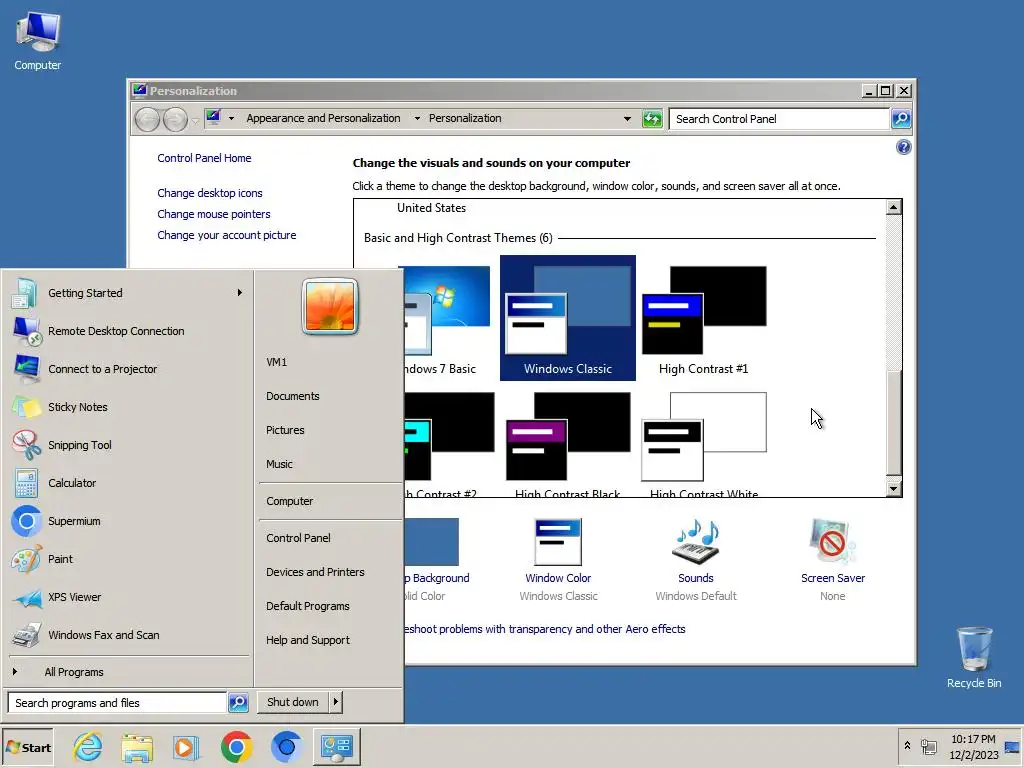Click the Control Panel help icon

903,147
